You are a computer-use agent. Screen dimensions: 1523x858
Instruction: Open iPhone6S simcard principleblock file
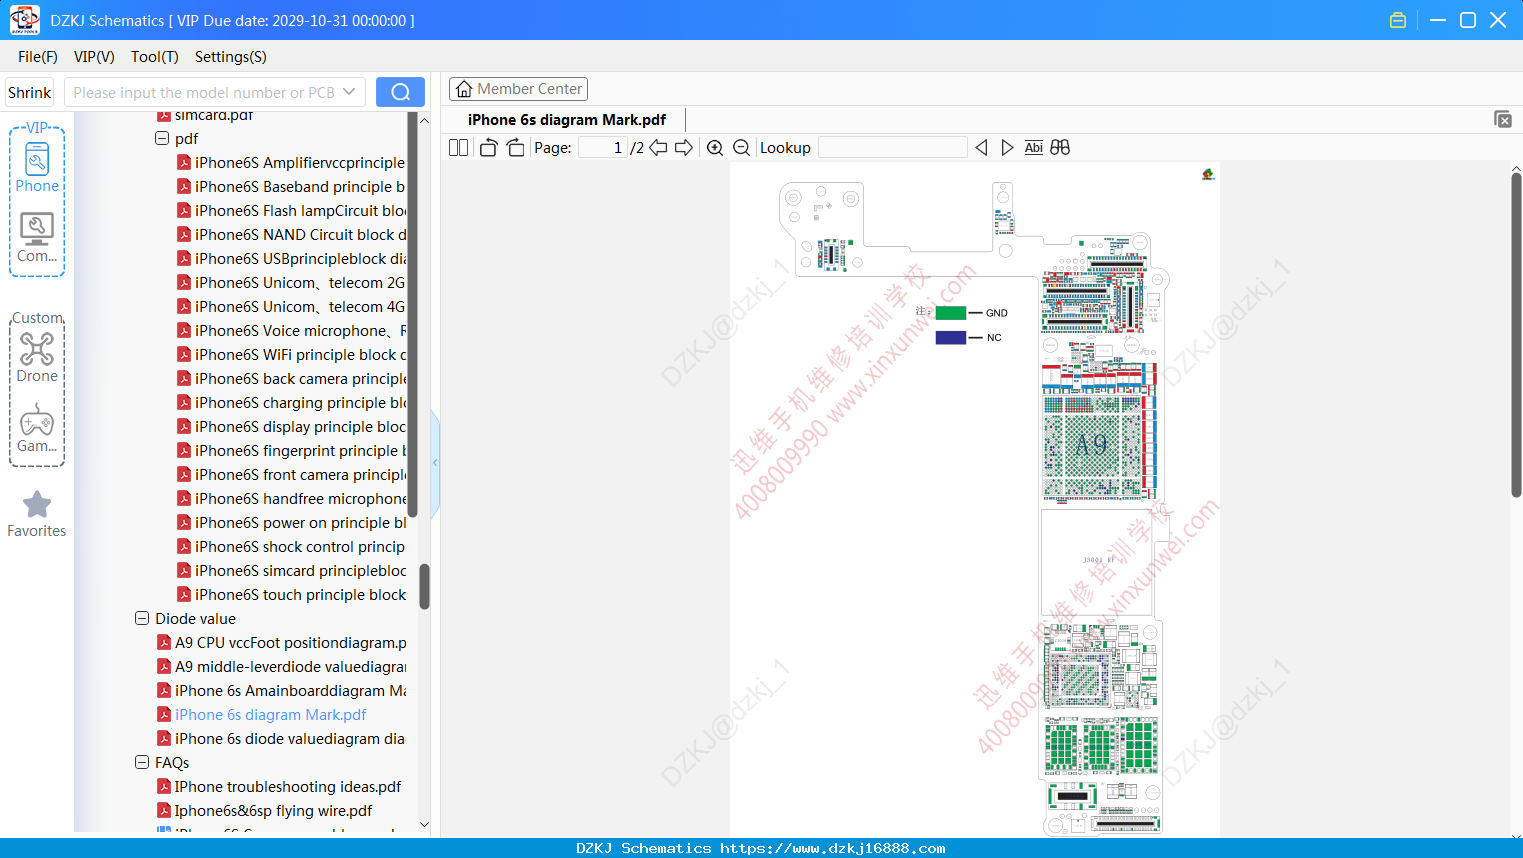[x=300, y=570]
